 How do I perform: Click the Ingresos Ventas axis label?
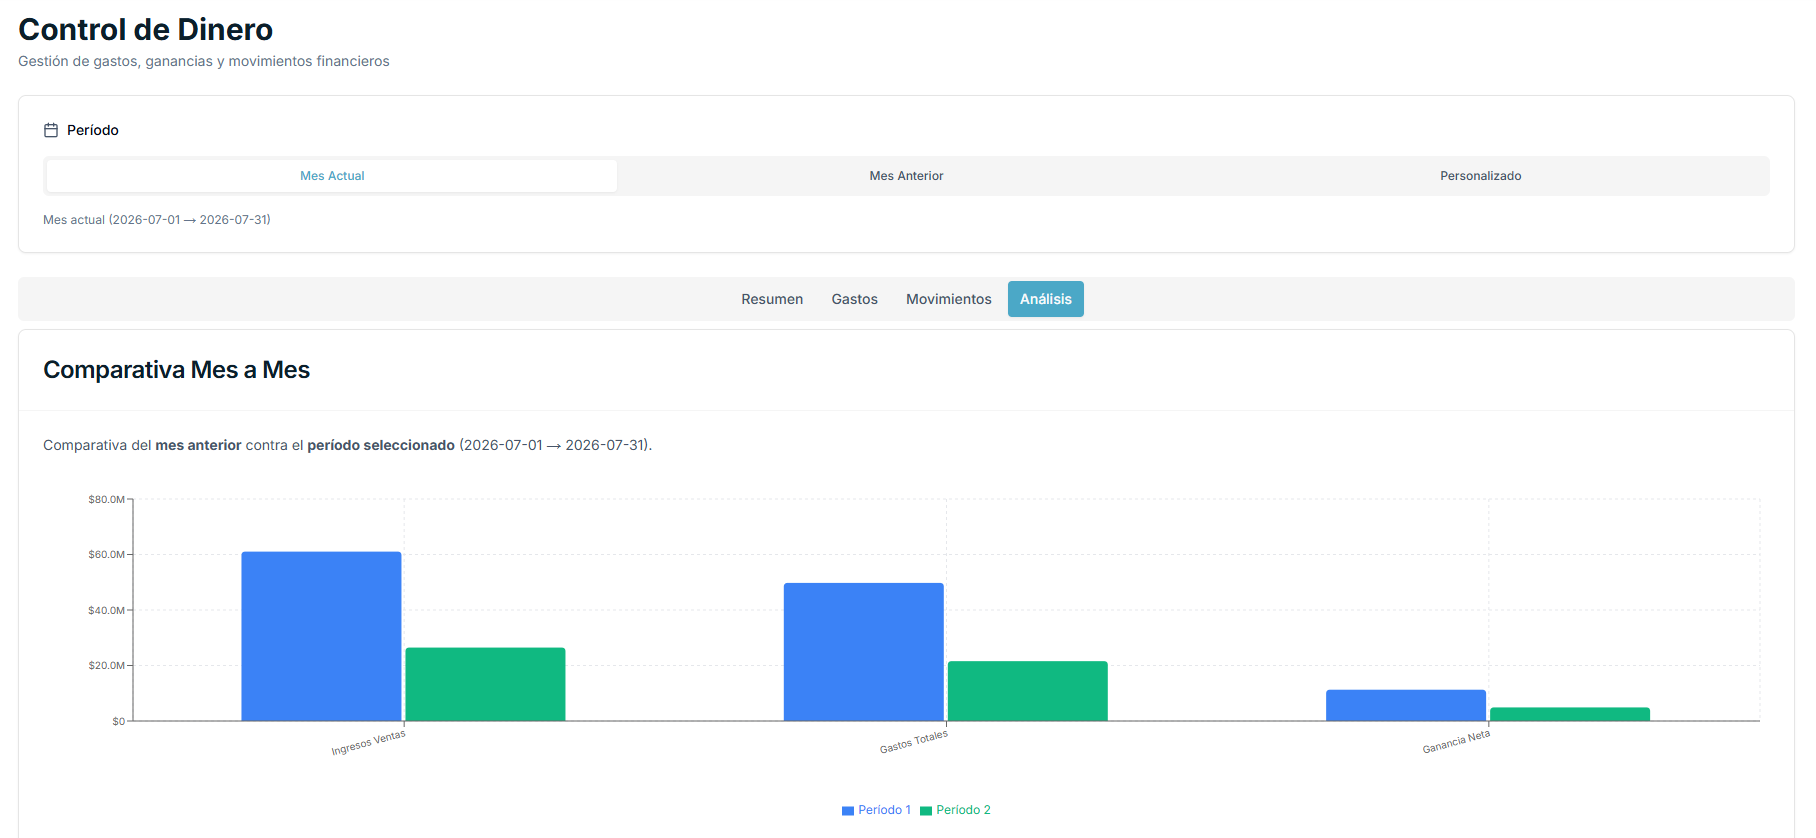(x=368, y=743)
